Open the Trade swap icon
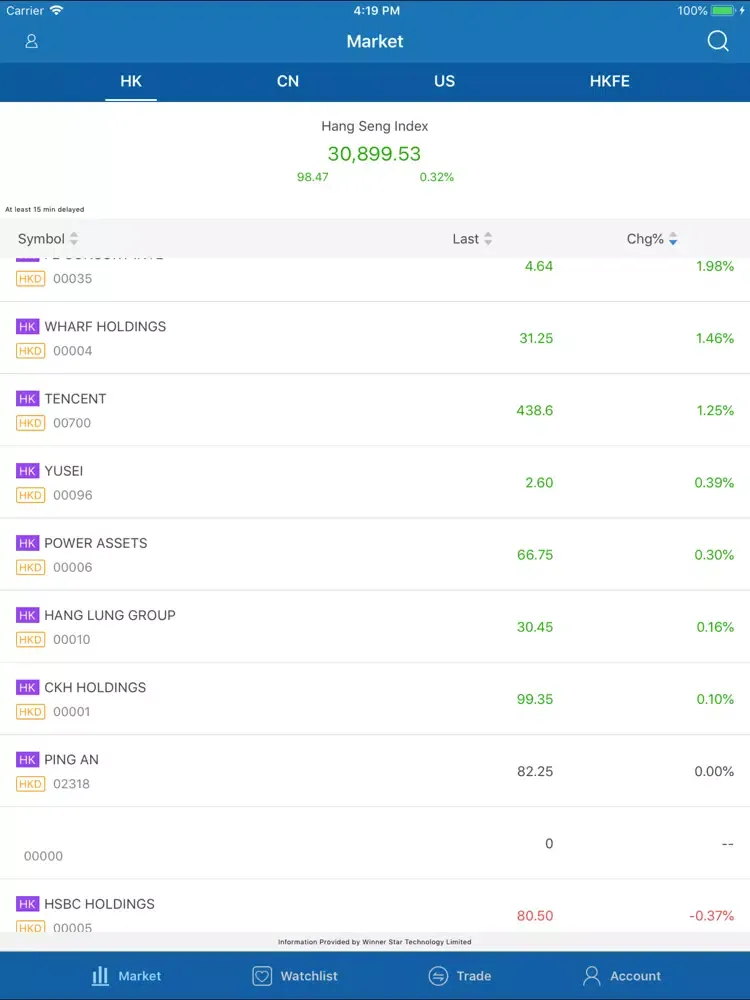The height and width of the screenshot is (1000, 750). 438,976
